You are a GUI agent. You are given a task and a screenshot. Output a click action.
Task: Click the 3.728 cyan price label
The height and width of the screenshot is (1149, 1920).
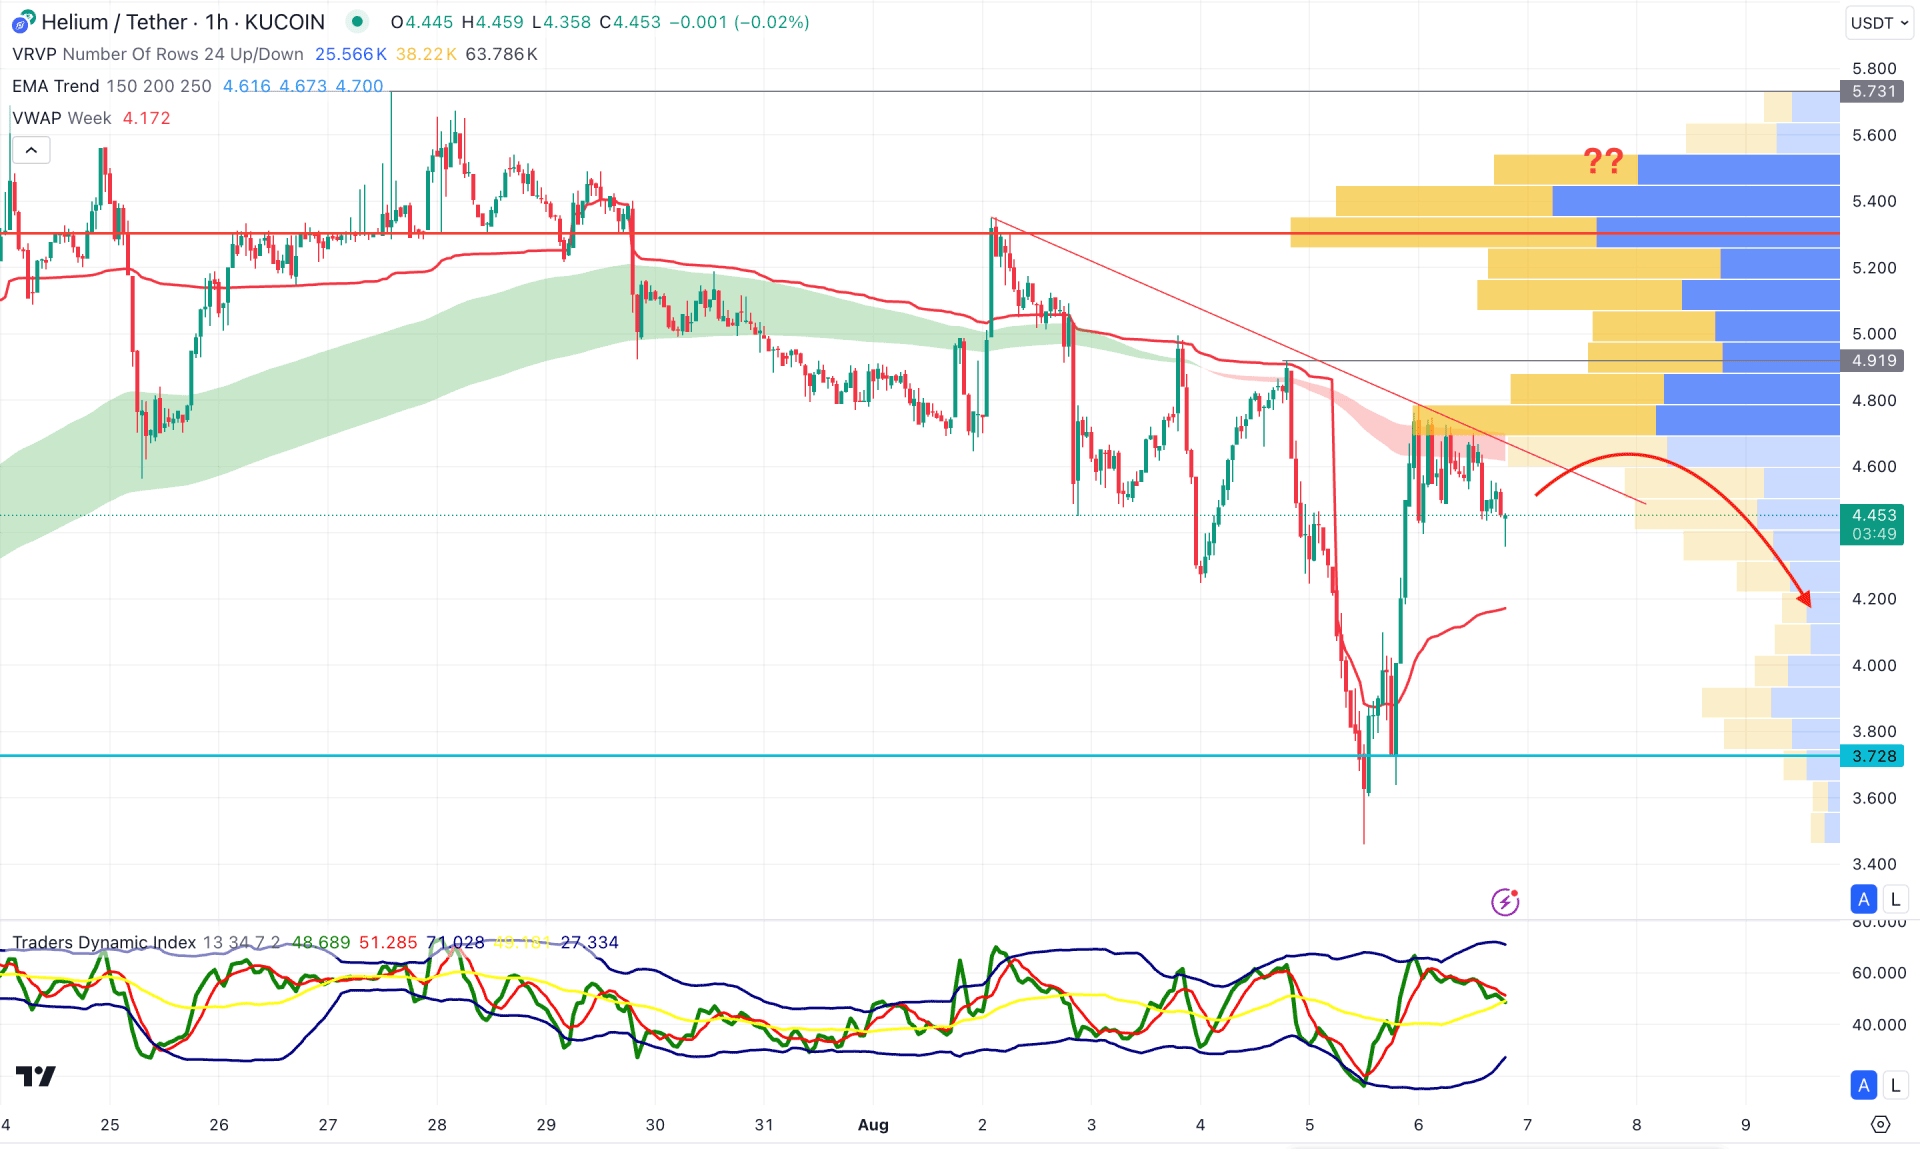click(x=1873, y=756)
